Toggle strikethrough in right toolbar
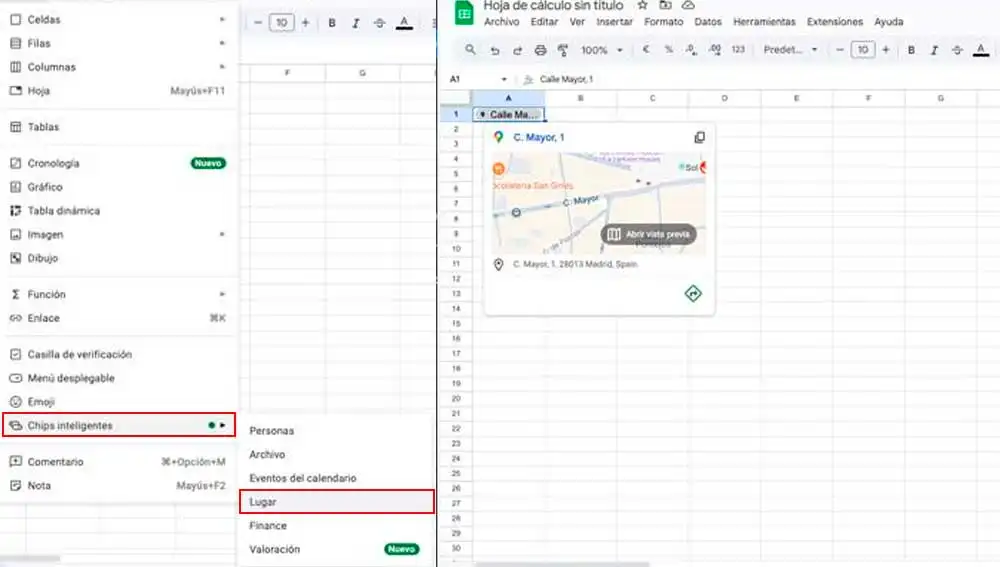Image resolution: width=1000 pixels, height=567 pixels. (957, 50)
